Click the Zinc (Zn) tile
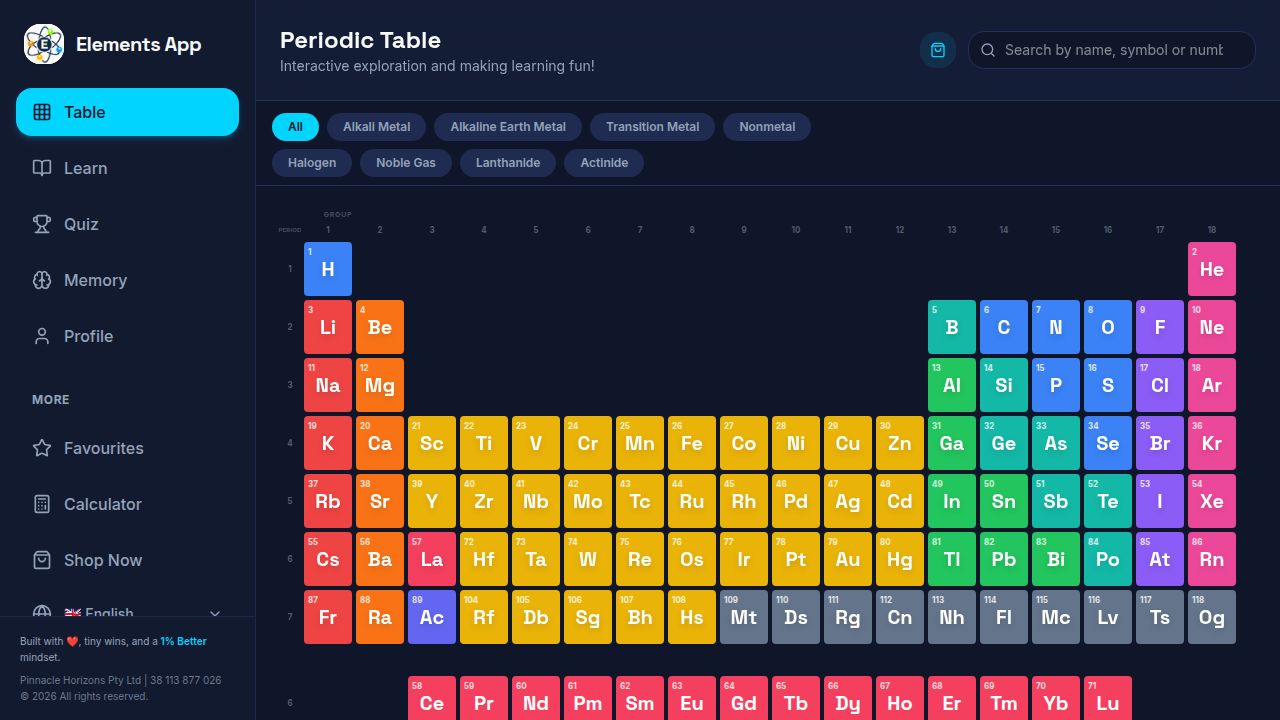This screenshot has width=1280, height=720. click(900, 443)
